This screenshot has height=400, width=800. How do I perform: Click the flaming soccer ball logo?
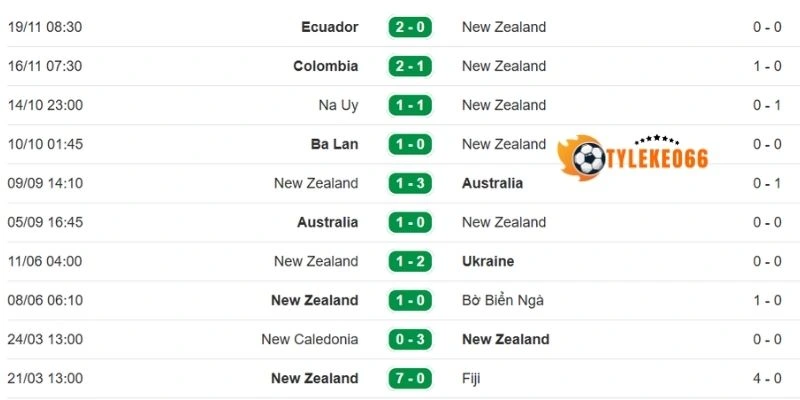[588, 158]
